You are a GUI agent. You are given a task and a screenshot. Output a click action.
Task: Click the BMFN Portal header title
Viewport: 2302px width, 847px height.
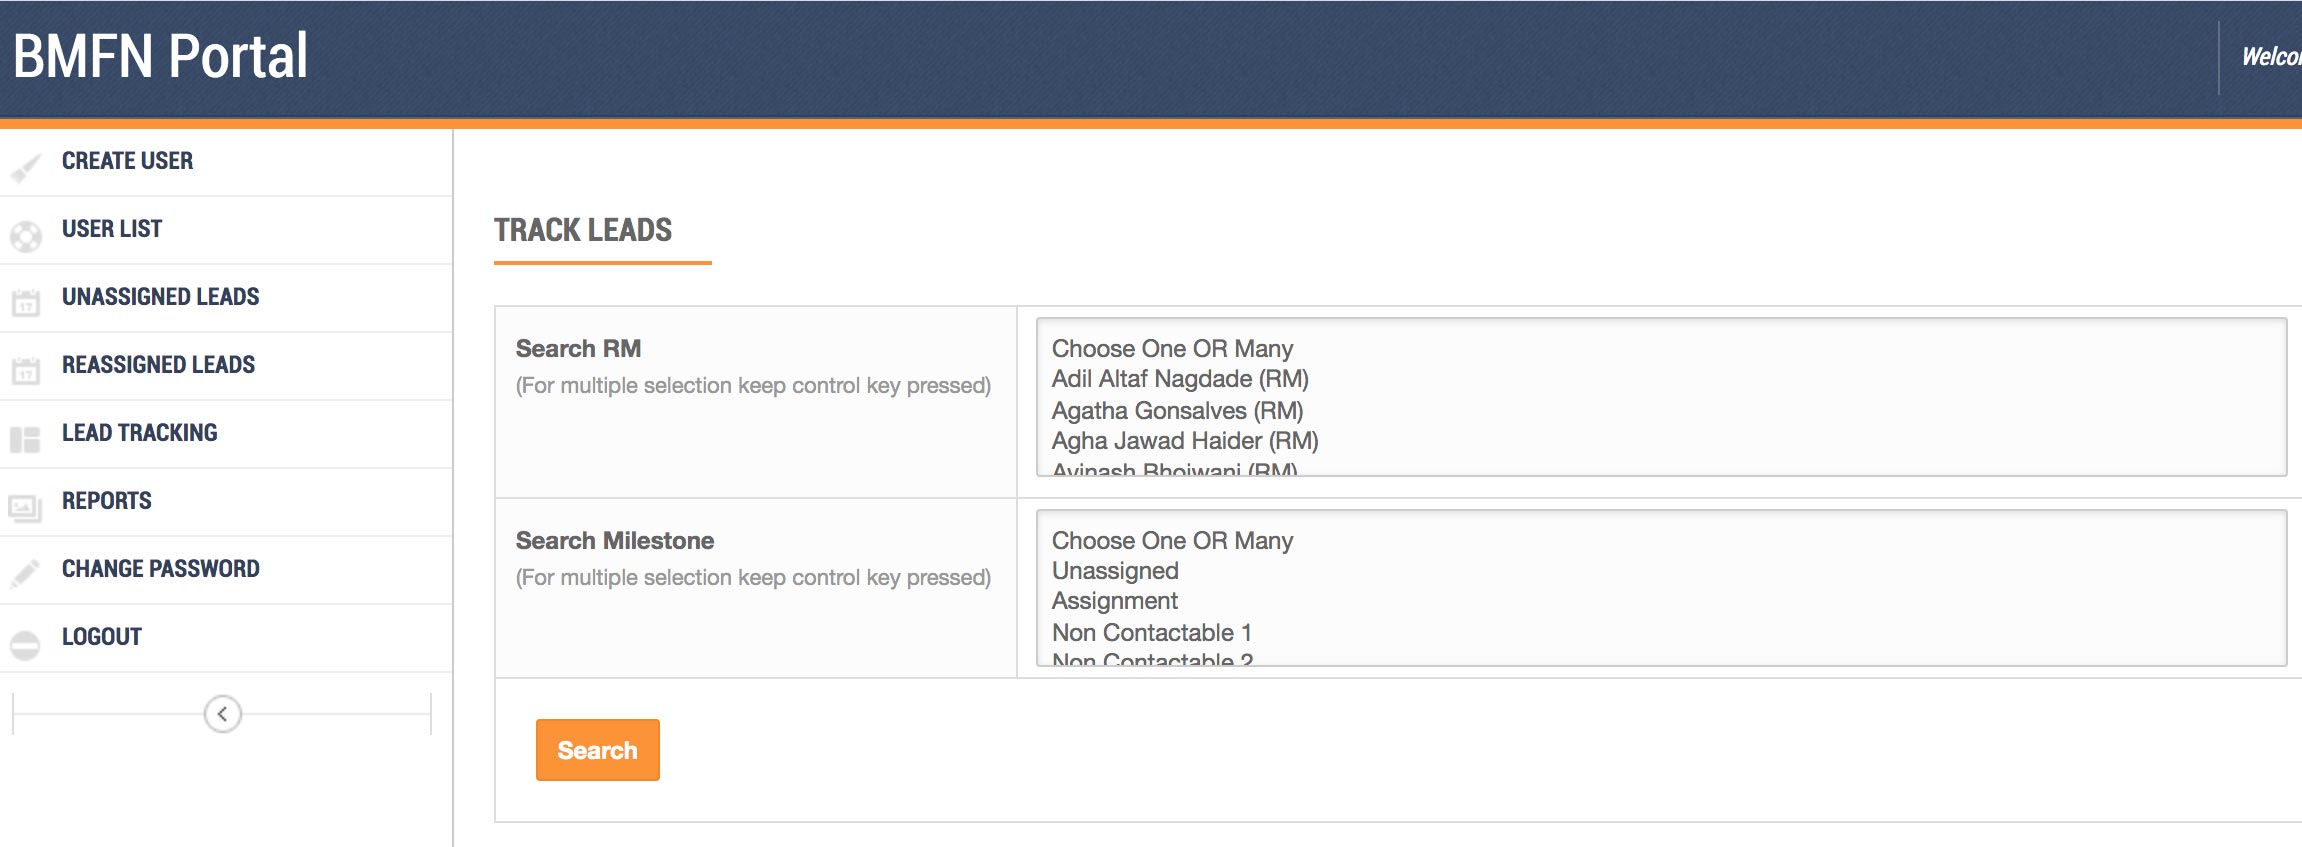pyautogui.click(x=160, y=56)
